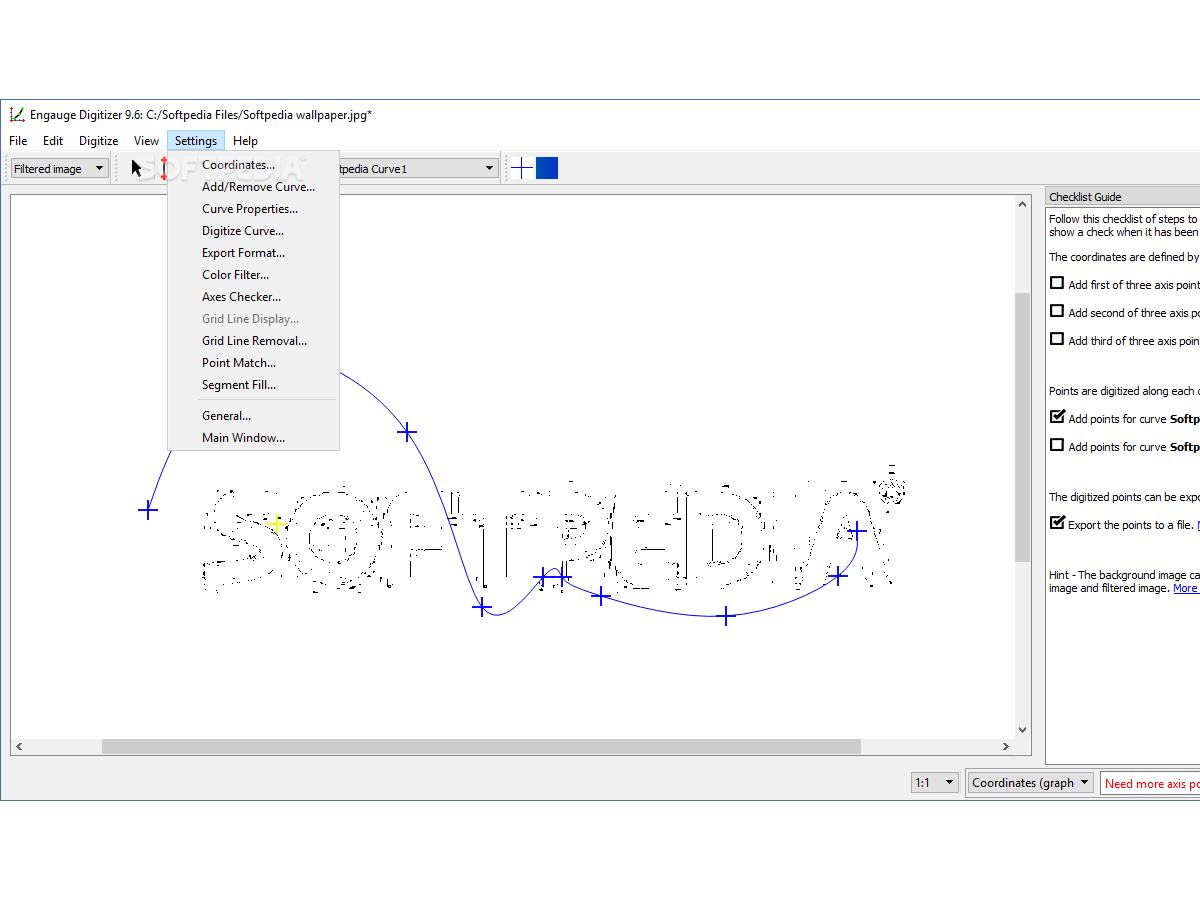Click the solid blue color swatch in toolbar
Screen dimensions: 1200x900
click(x=547, y=168)
